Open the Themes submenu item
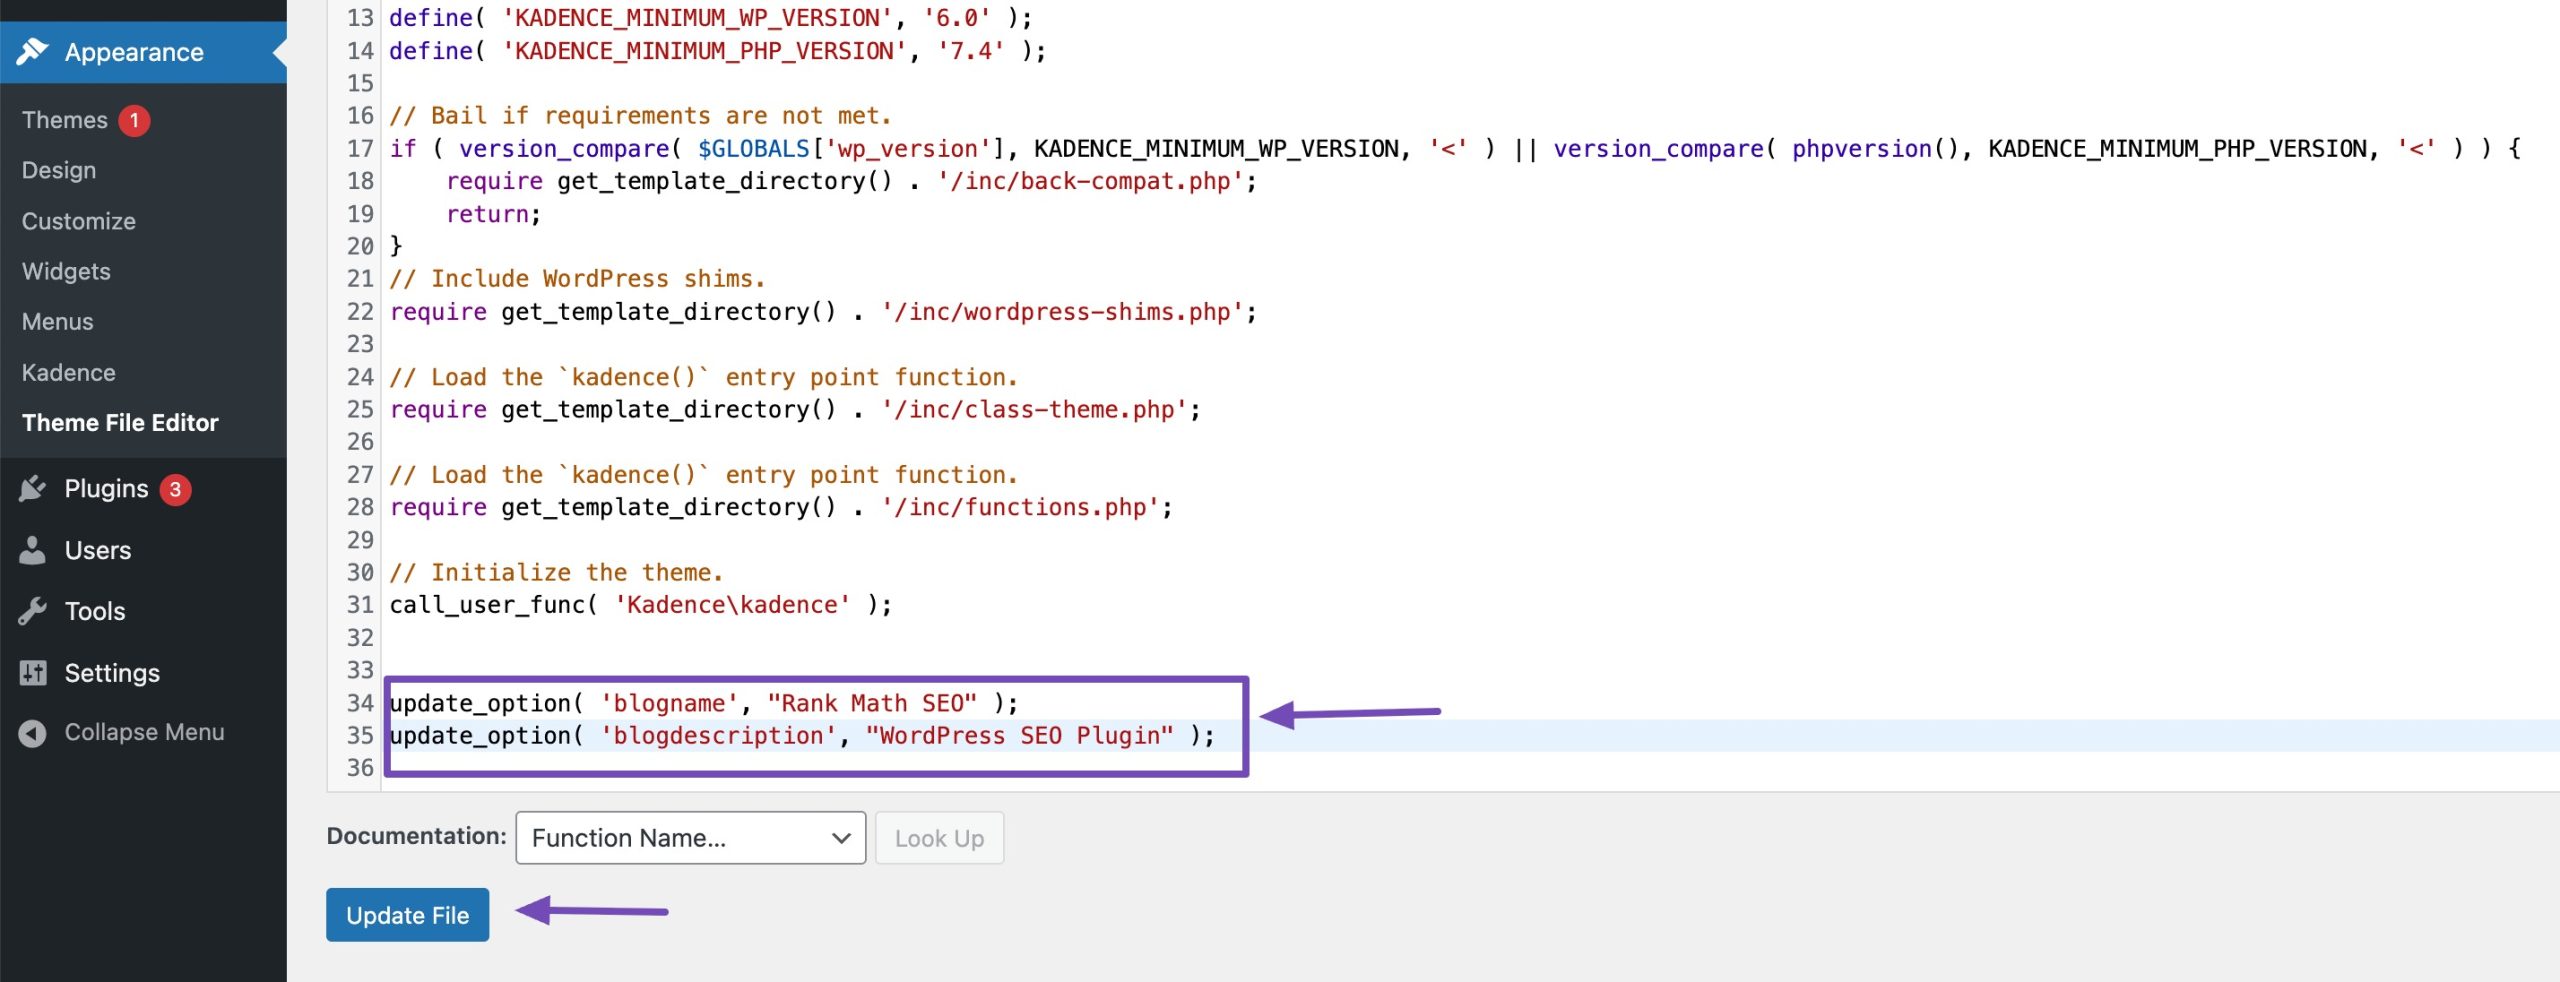2560x982 pixels. click(65, 120)
